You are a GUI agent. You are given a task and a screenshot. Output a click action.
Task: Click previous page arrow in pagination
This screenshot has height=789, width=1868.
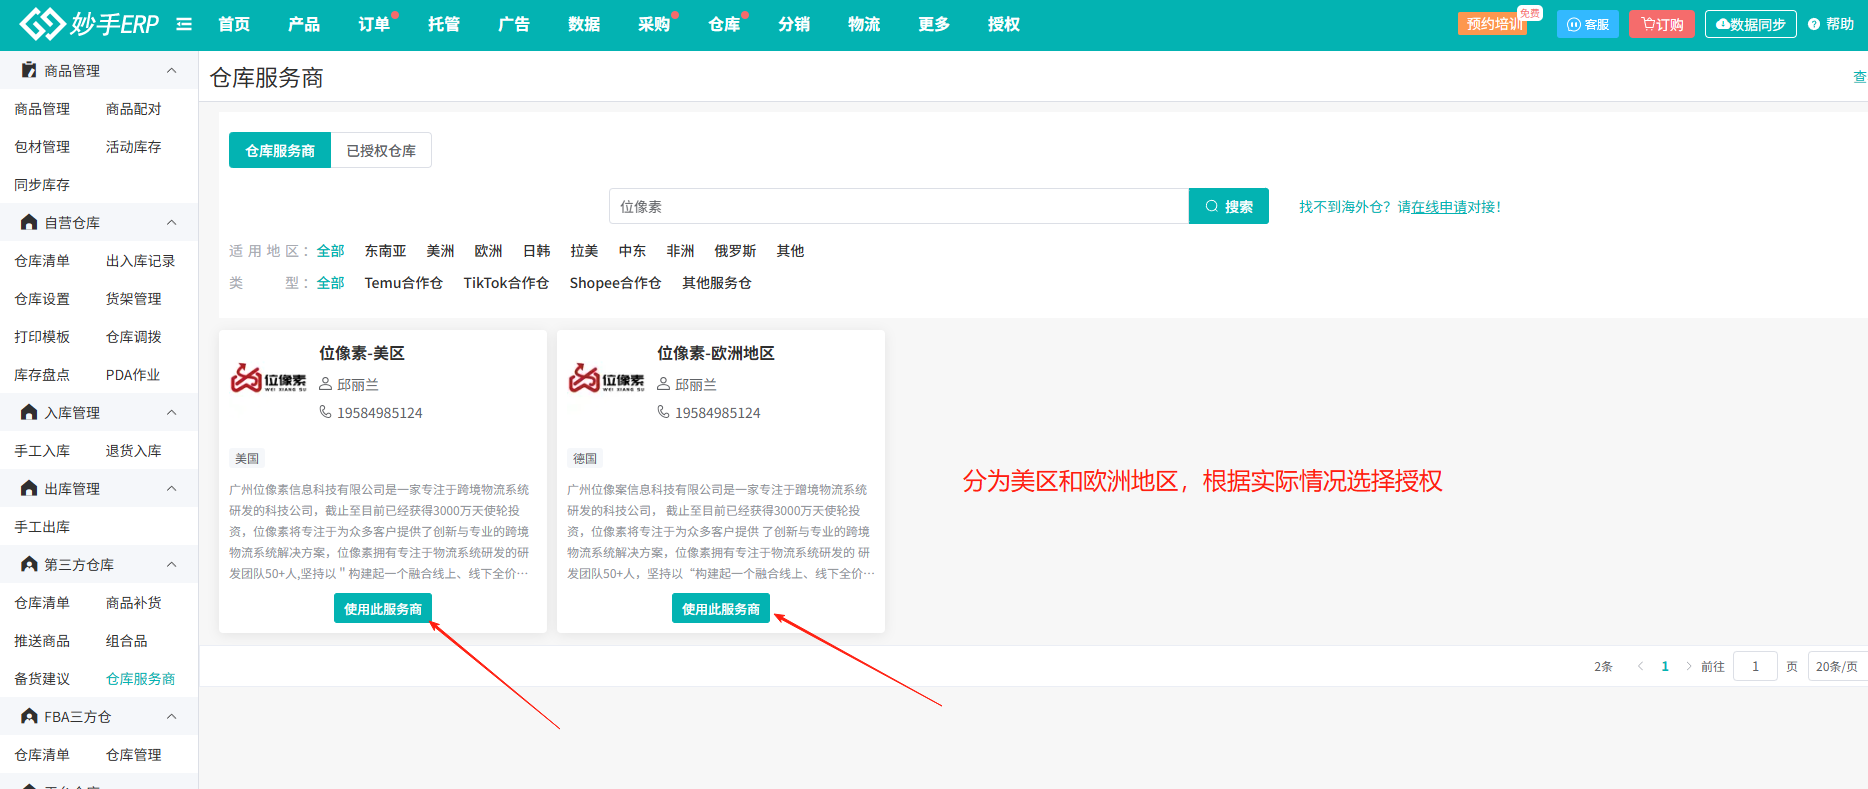pos(1640,666)
